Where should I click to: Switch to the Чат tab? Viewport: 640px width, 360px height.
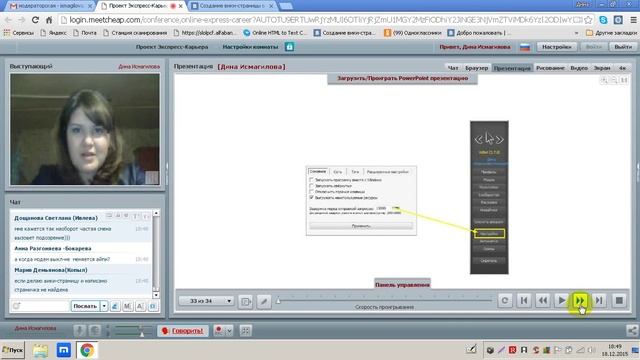(453, 68)
